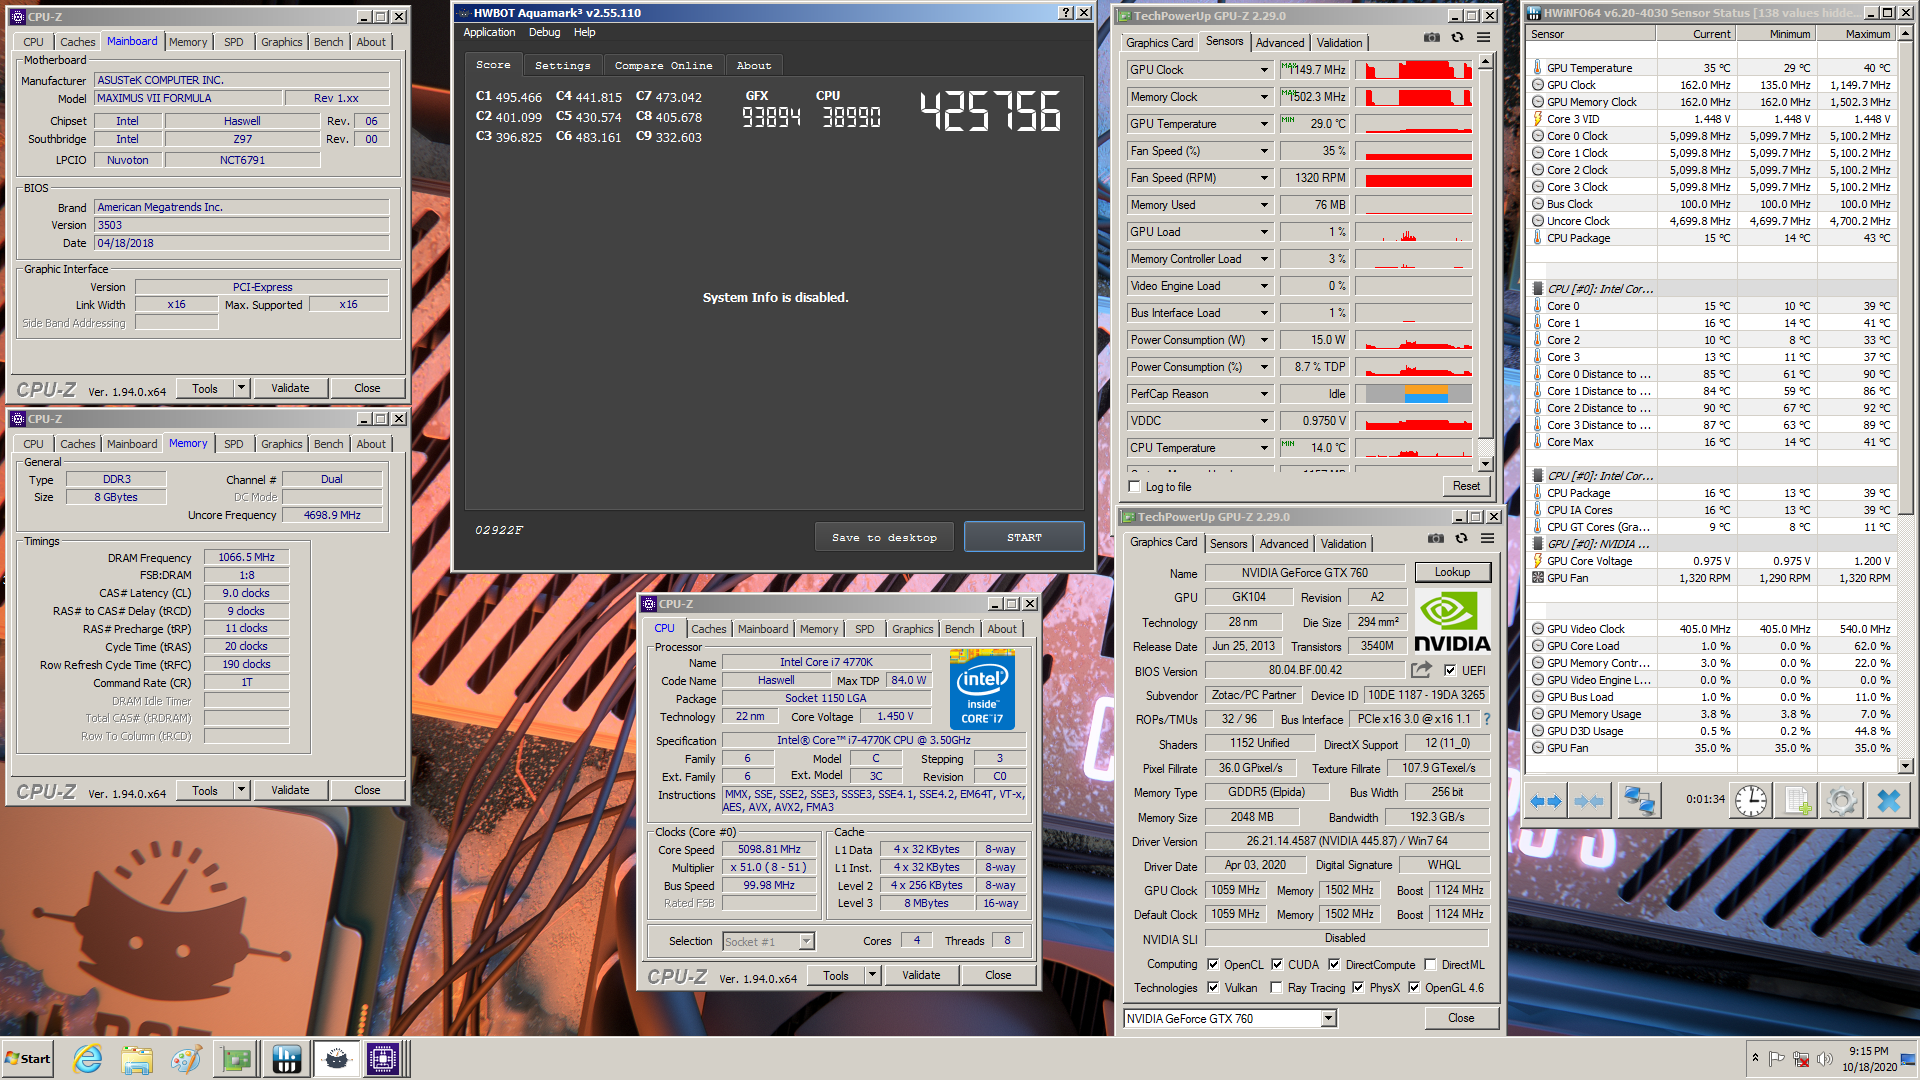
Task: Open the green GPU-Z taskbar icon
Action: pos(237,1059)
